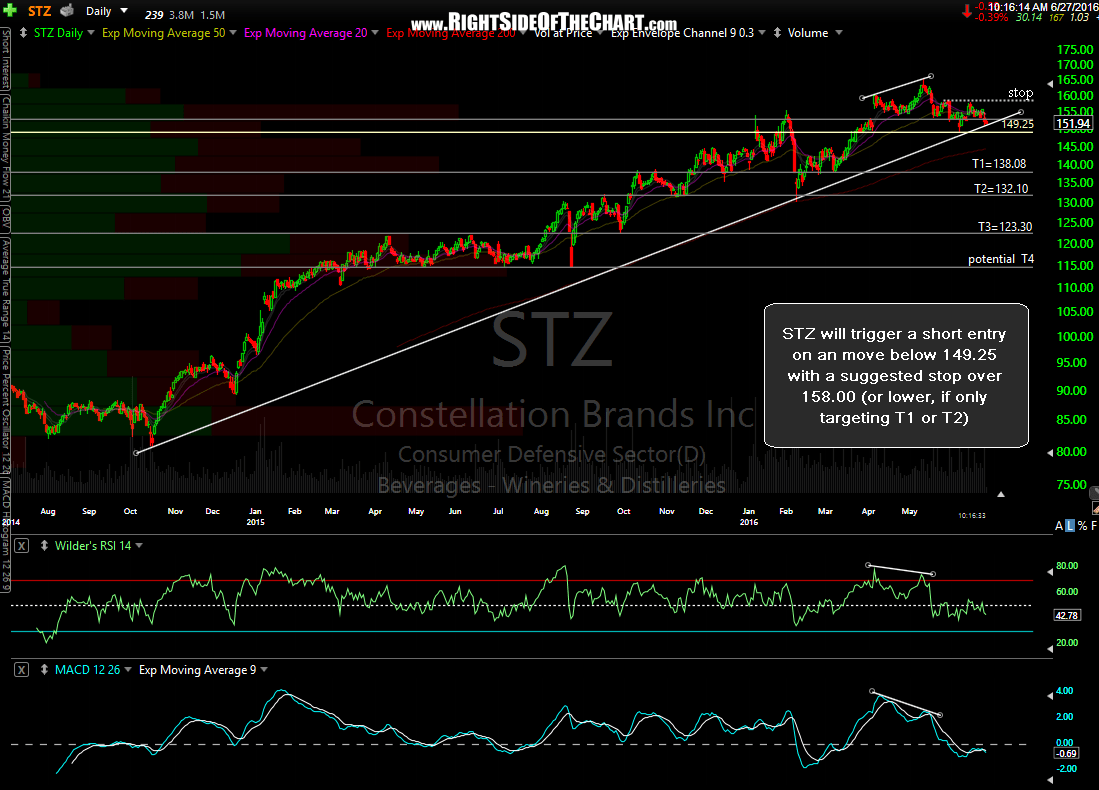Click the short entry annotation text box
The height and width of the screenshot is (790, 1099).
coord(896,375)
